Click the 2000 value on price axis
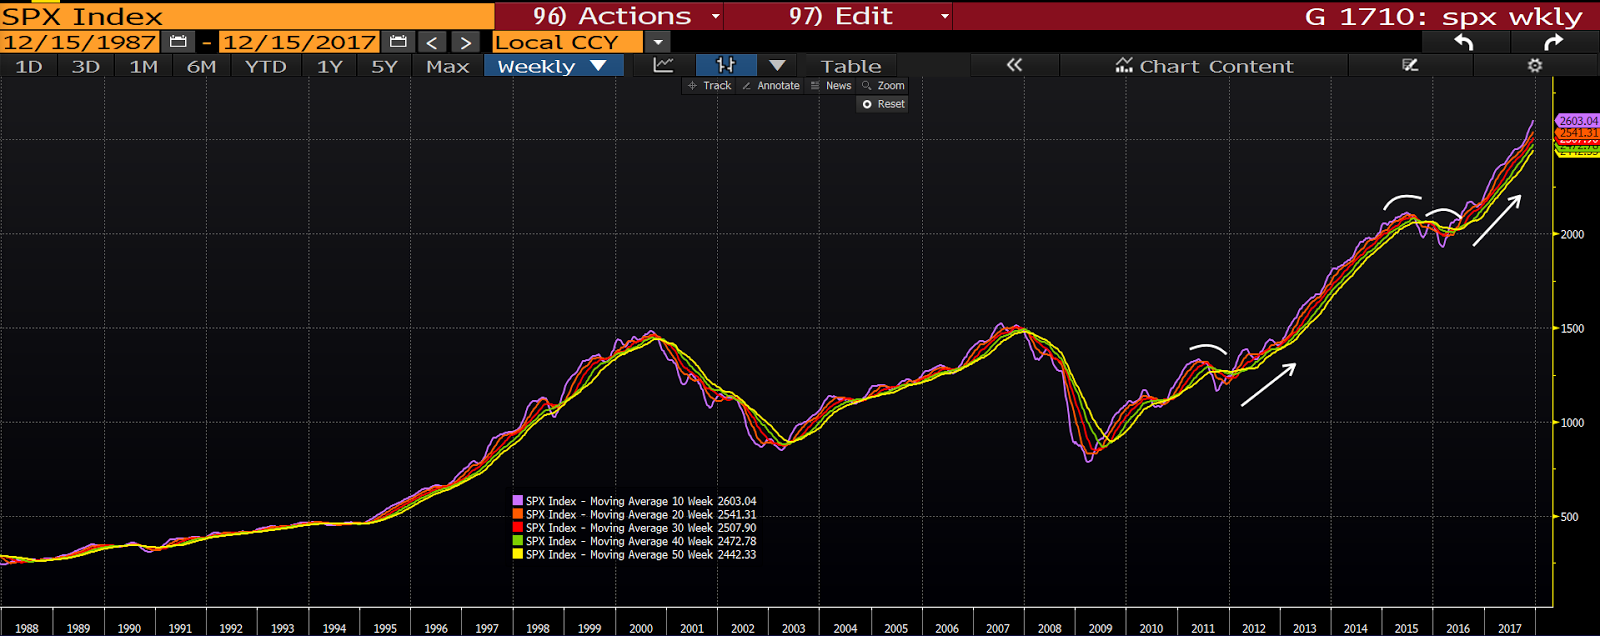This screenshot has height=636, width=1600. 1572,234
